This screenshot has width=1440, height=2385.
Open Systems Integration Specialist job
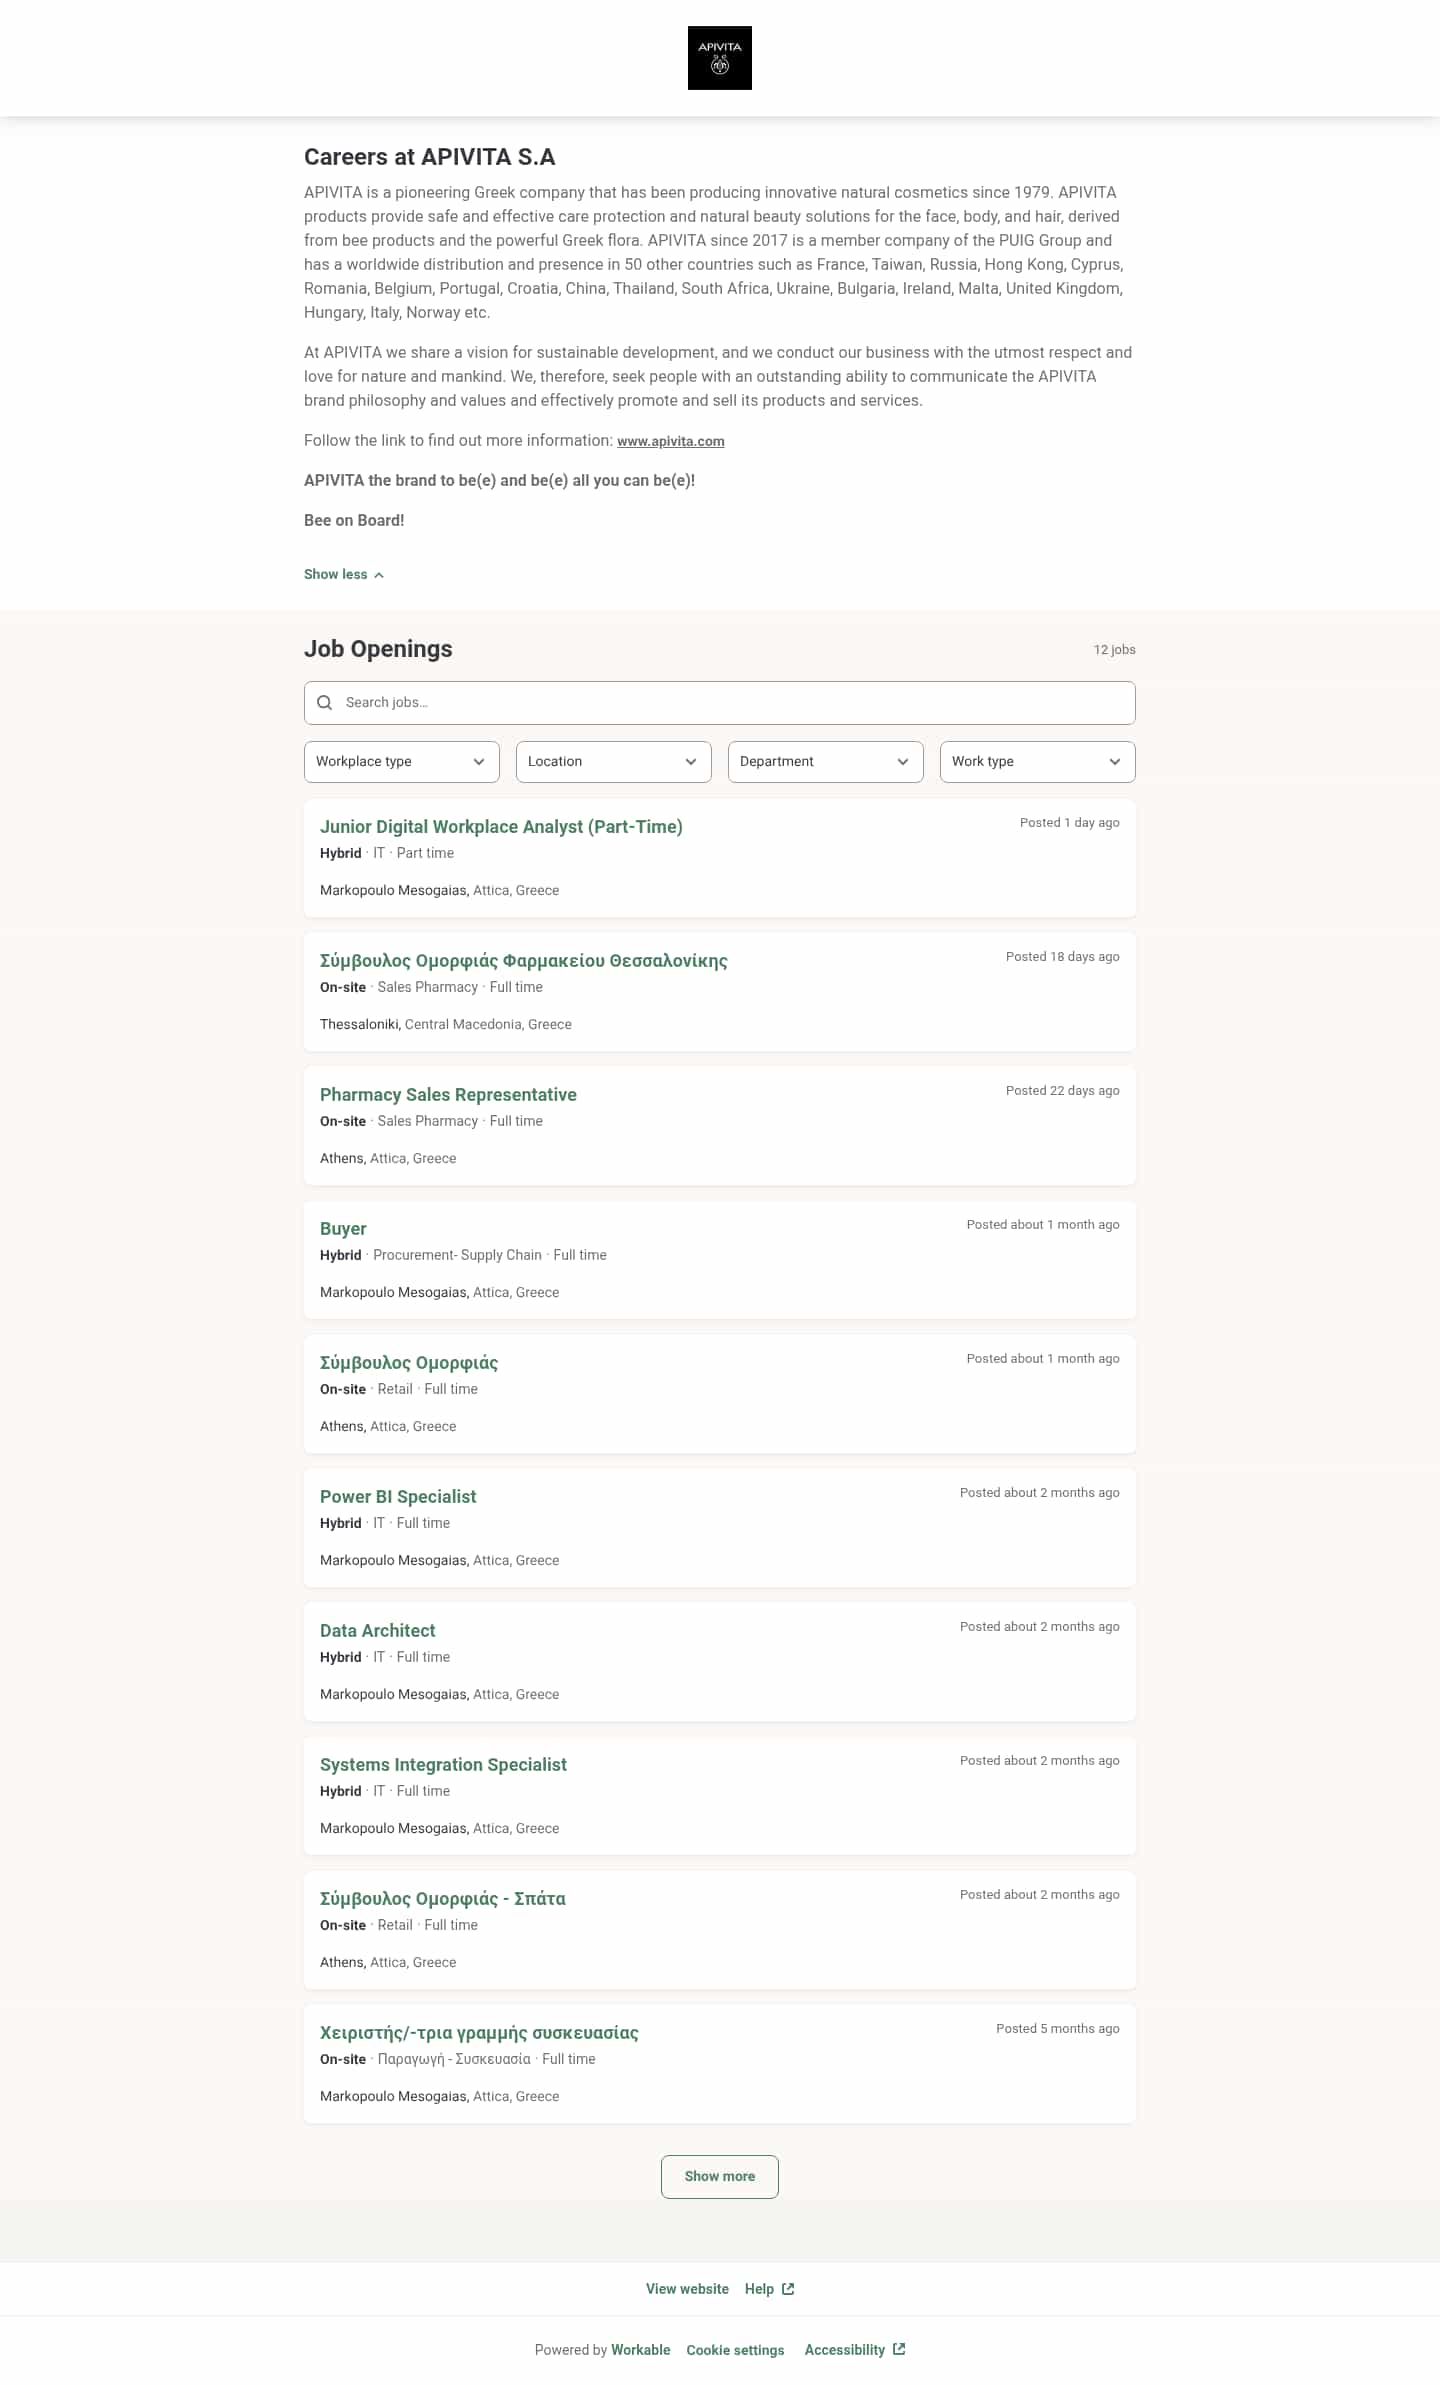[x=443, y=1765]
